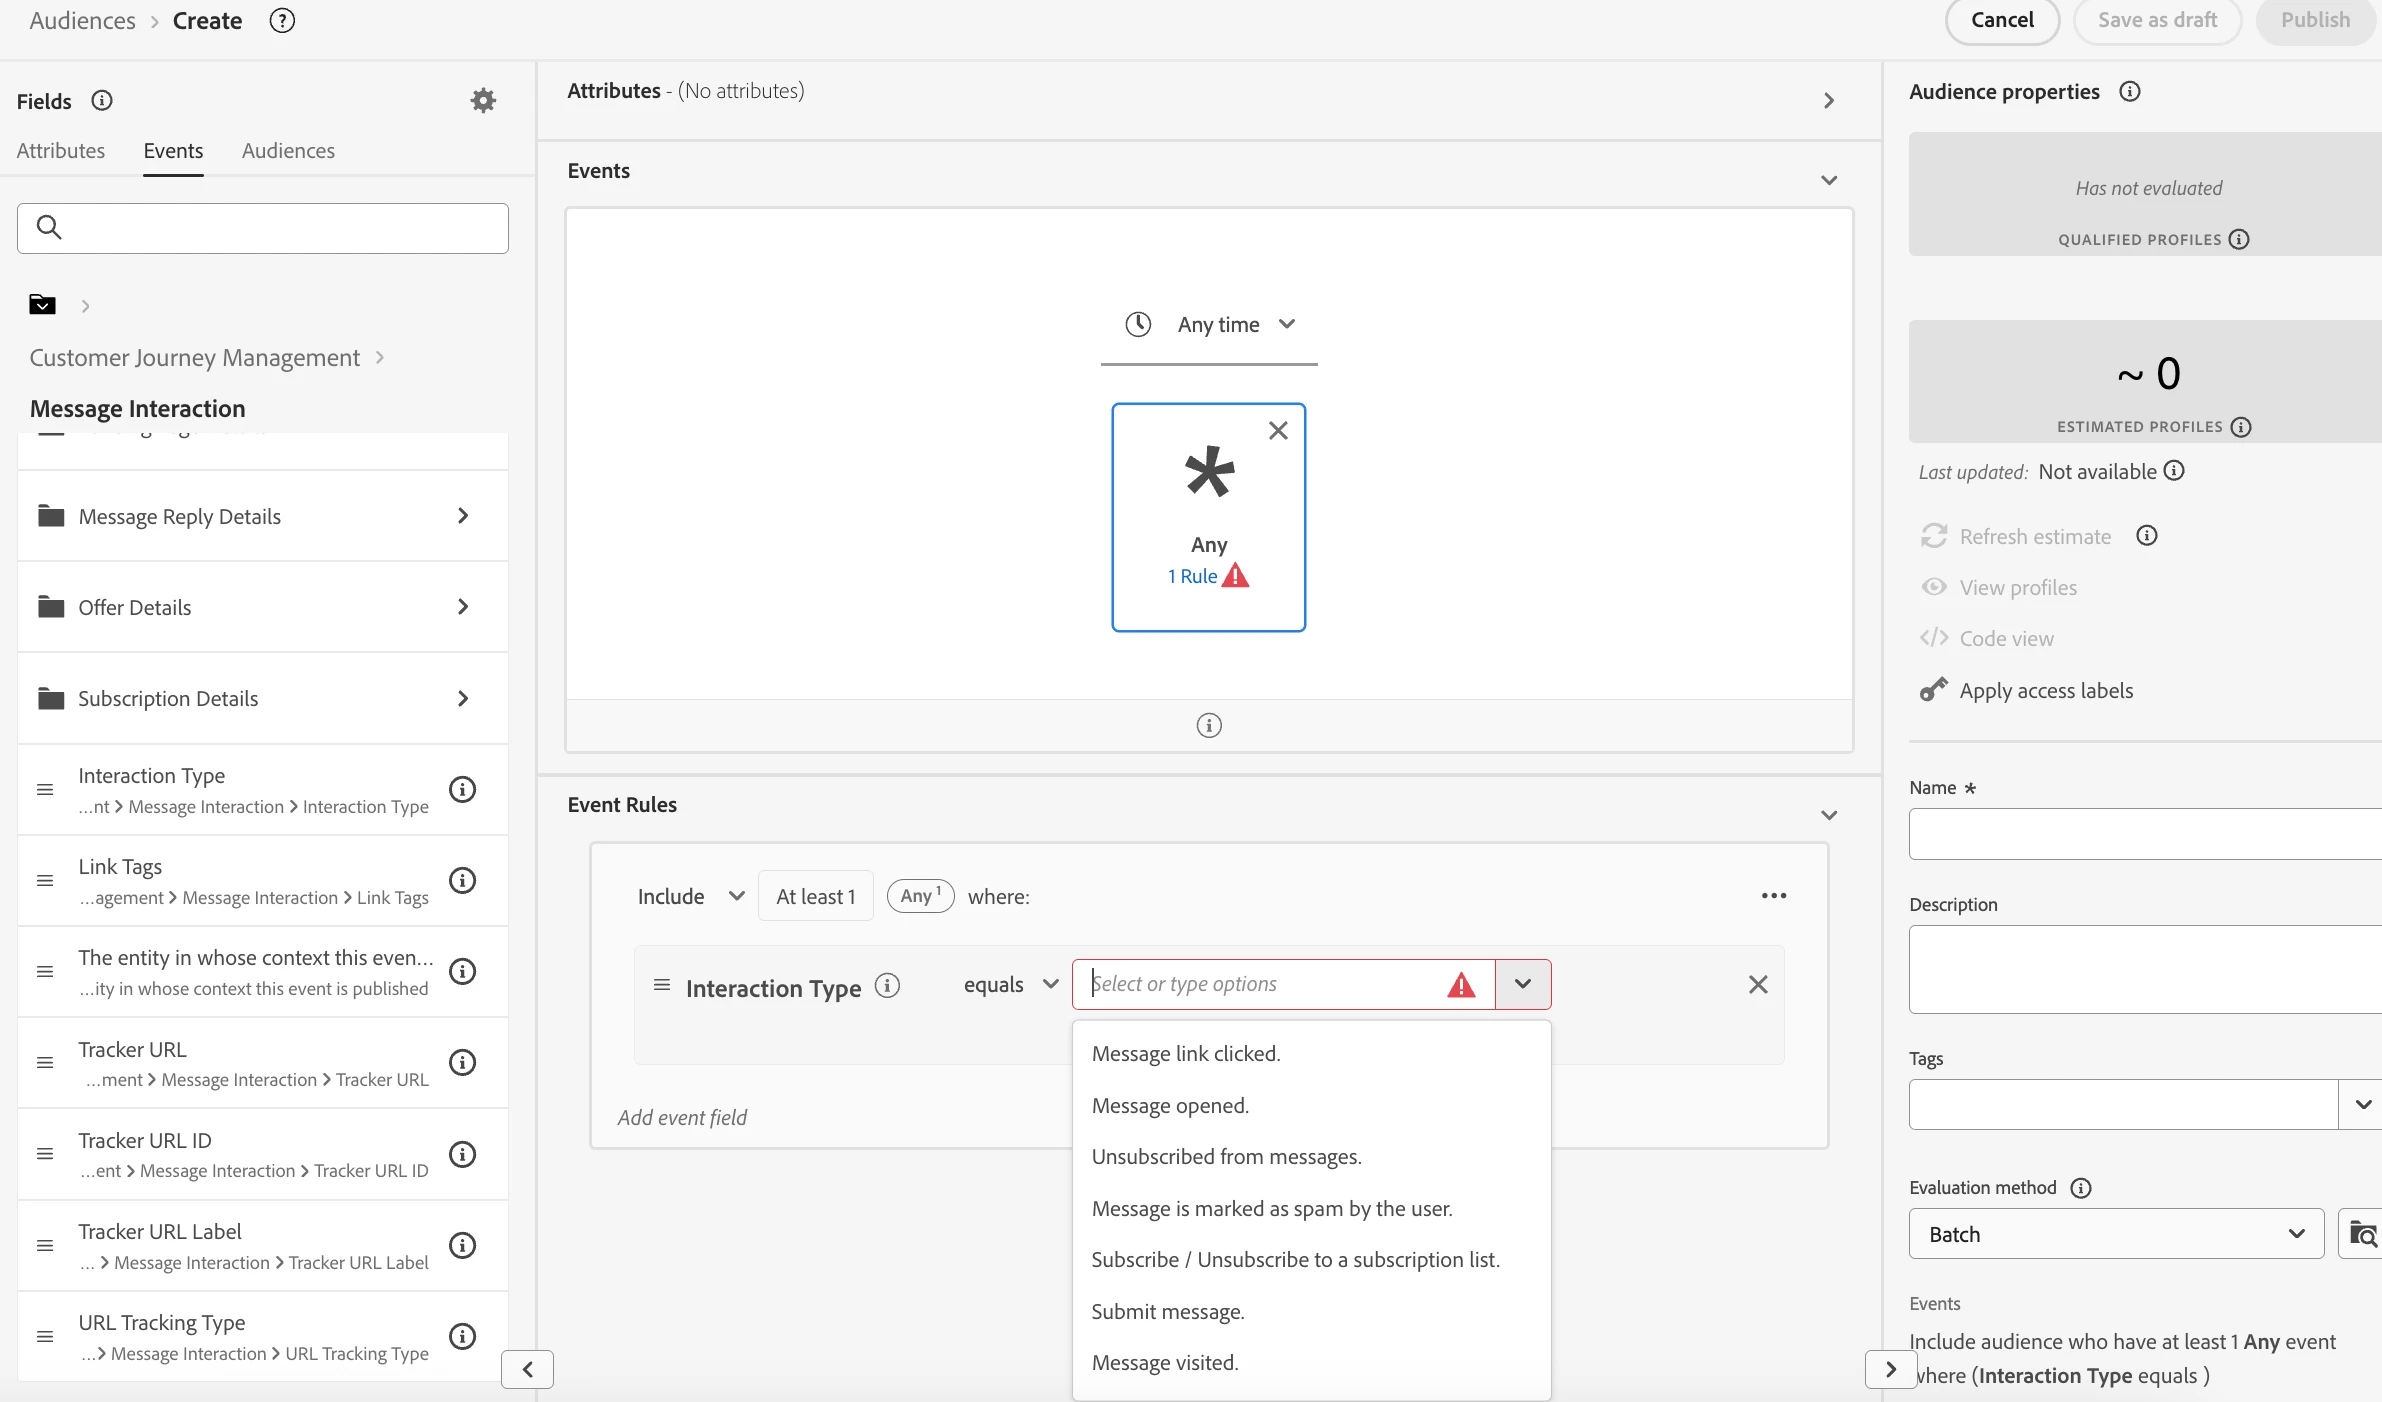Click Apply access labels key icon
The image size is (2382, 1402).
(x=1934, y=690)
